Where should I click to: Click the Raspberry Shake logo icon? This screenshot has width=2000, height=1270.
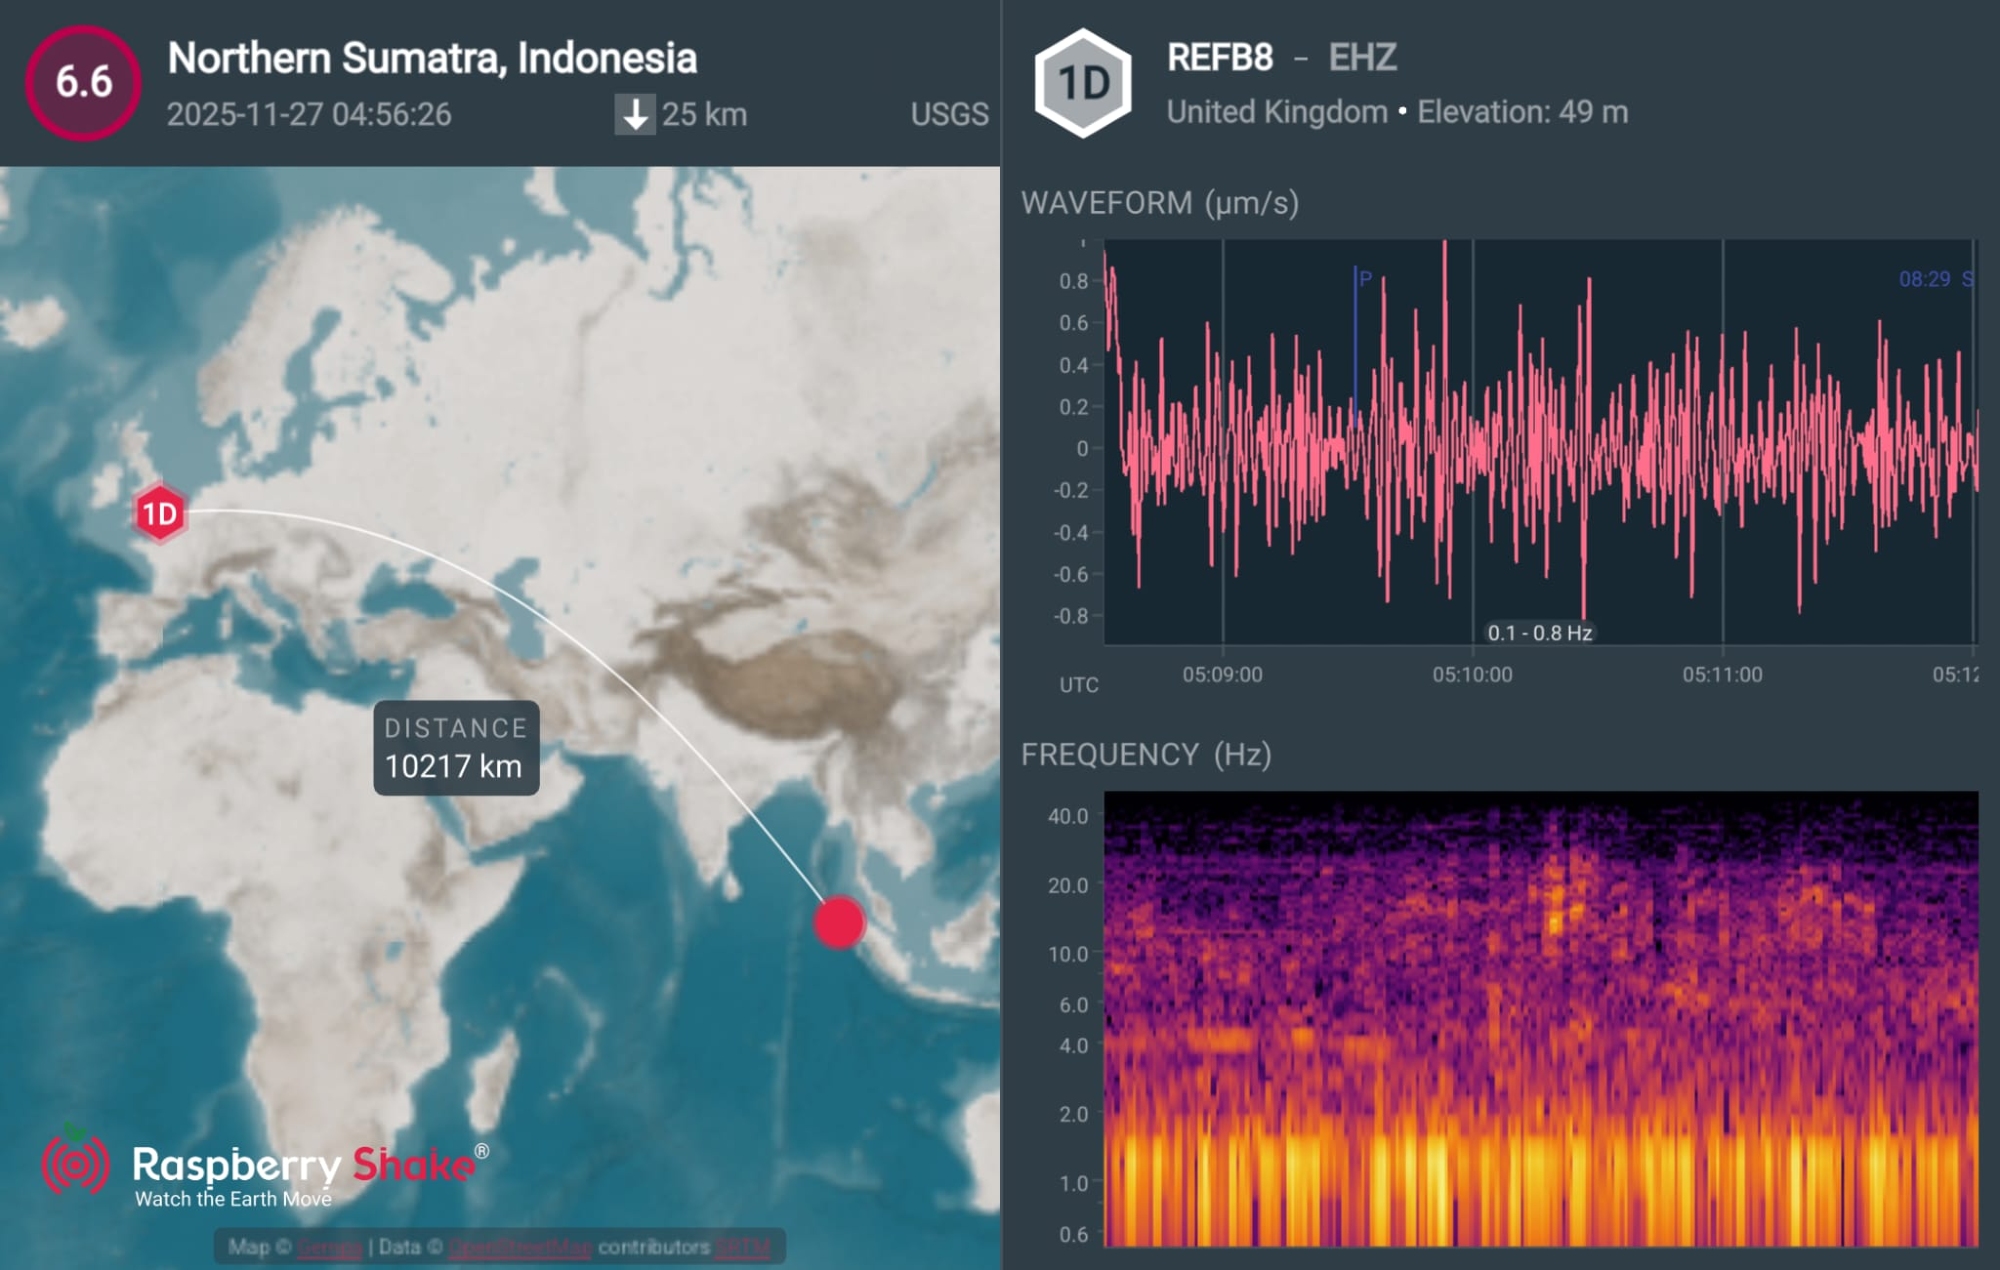[x=76, y=1163]
